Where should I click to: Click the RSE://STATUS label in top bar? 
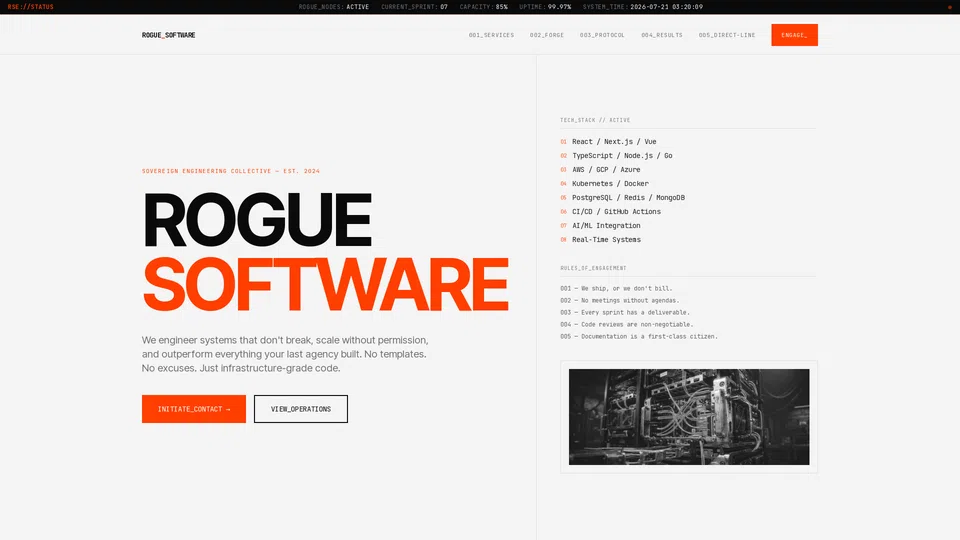(31, 7)
